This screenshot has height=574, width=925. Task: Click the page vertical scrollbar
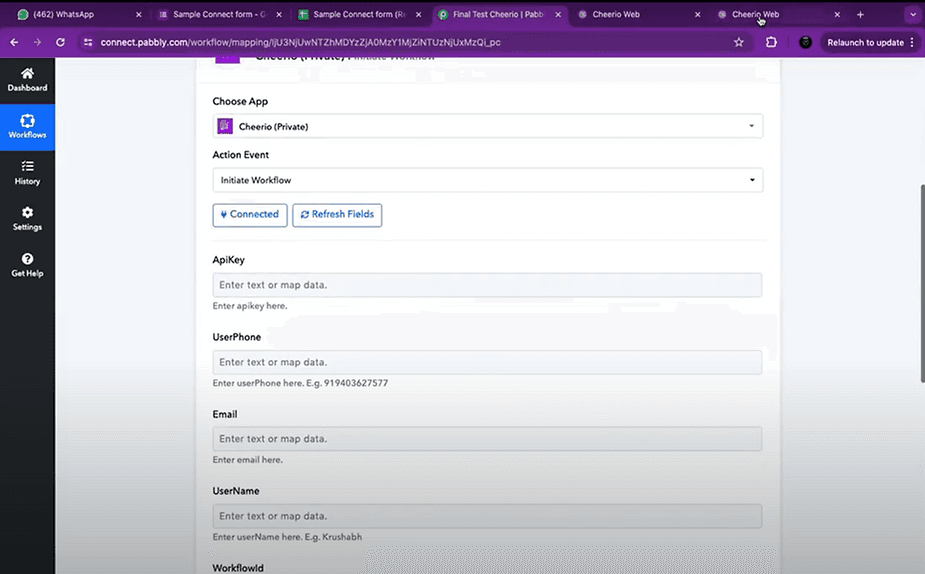[x=922, y=283]
